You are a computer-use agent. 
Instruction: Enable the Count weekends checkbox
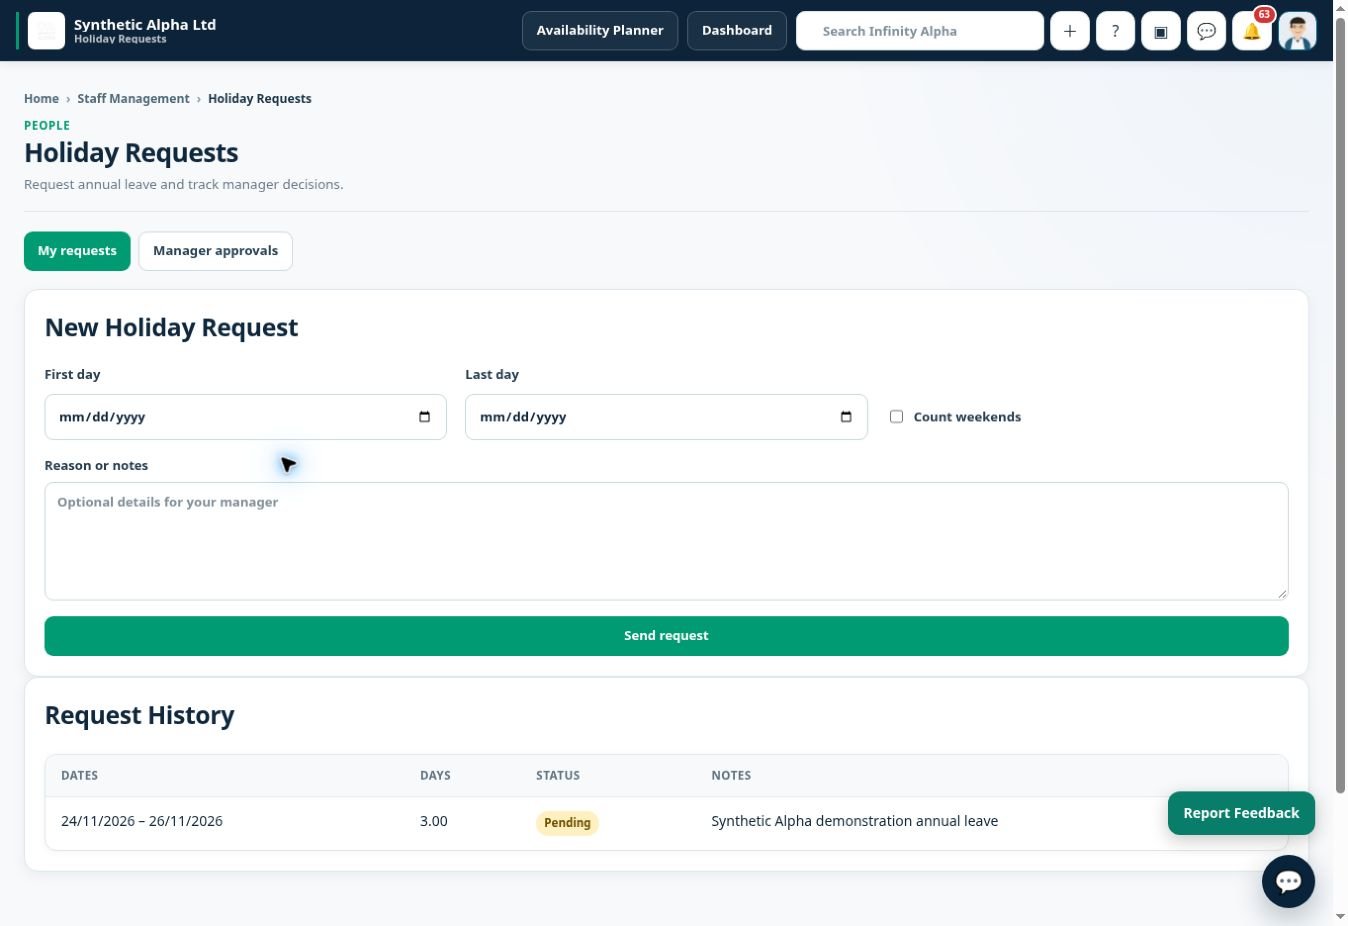click(x=896, y=417)
